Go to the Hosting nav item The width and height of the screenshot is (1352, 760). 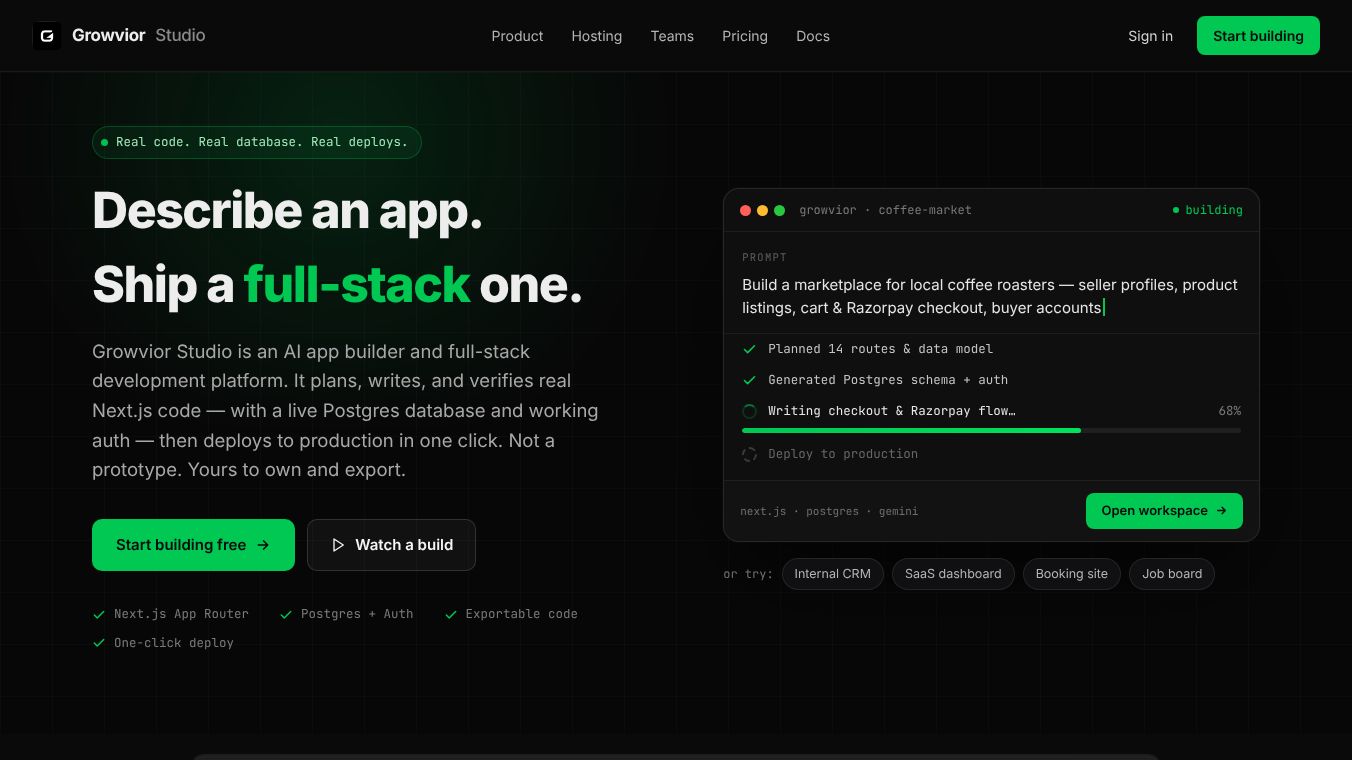[x=597, y=36]
